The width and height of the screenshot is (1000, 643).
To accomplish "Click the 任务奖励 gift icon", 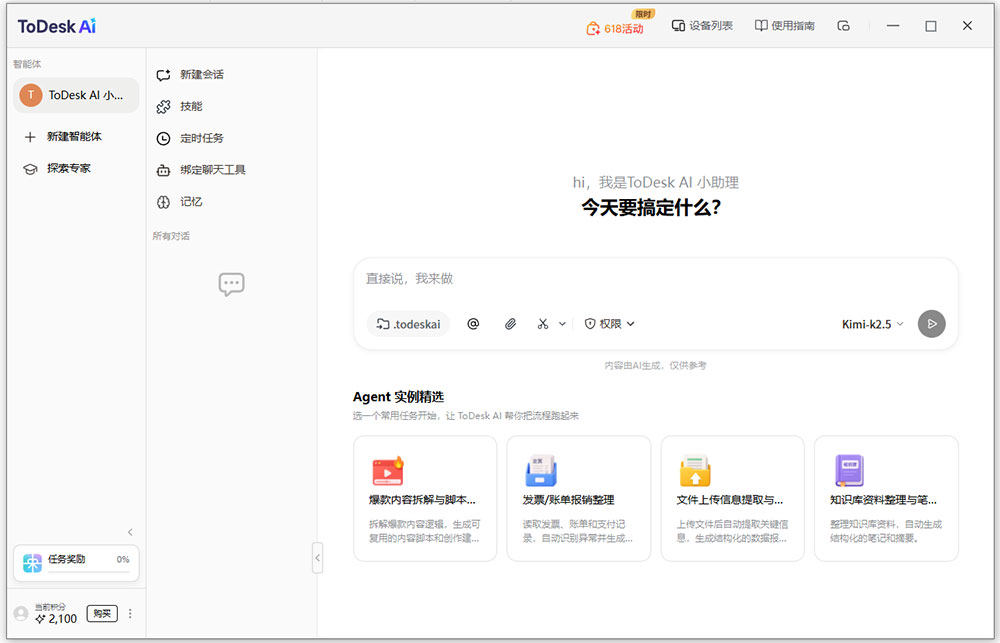I will 32,563.
